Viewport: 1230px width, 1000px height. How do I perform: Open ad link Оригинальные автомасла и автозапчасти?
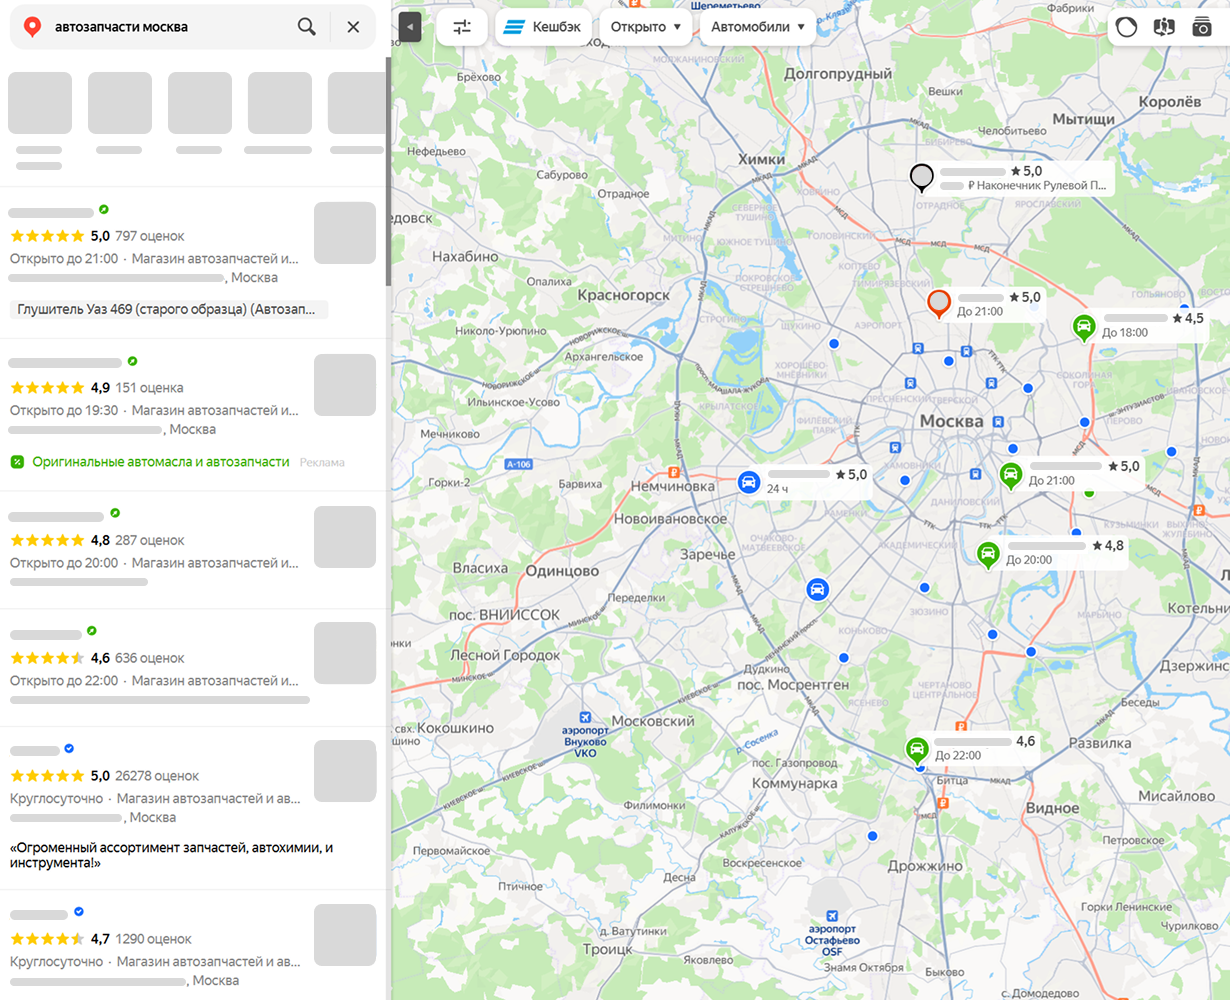coord(161,462)
